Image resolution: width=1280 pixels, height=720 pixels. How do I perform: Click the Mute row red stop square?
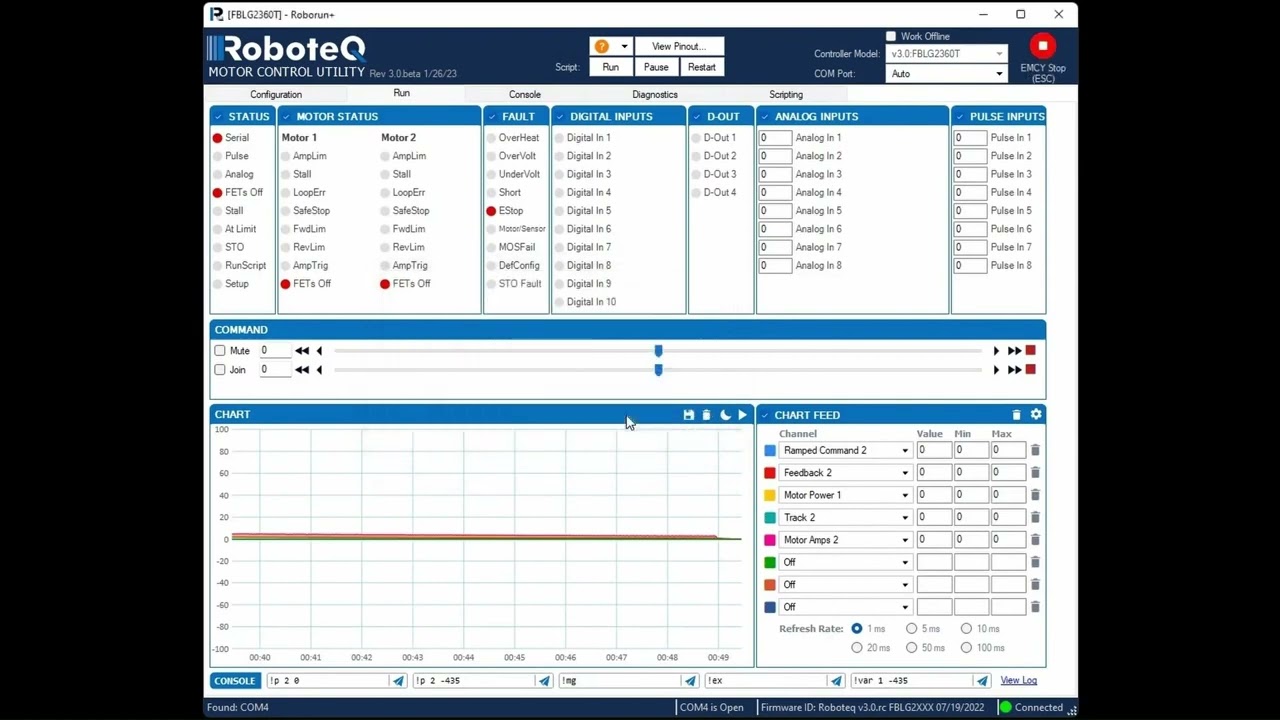click(1031, 351)
